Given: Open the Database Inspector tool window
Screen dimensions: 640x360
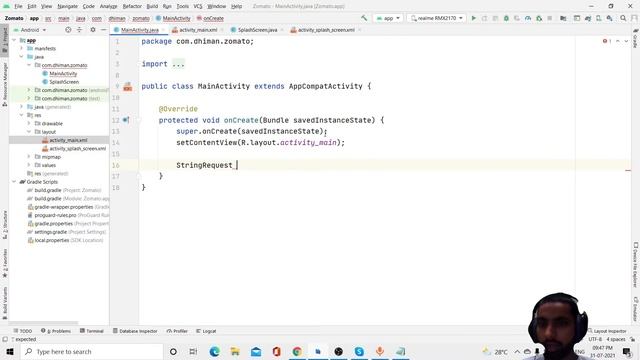Looking at the screenshot, I should pos(135,331).
